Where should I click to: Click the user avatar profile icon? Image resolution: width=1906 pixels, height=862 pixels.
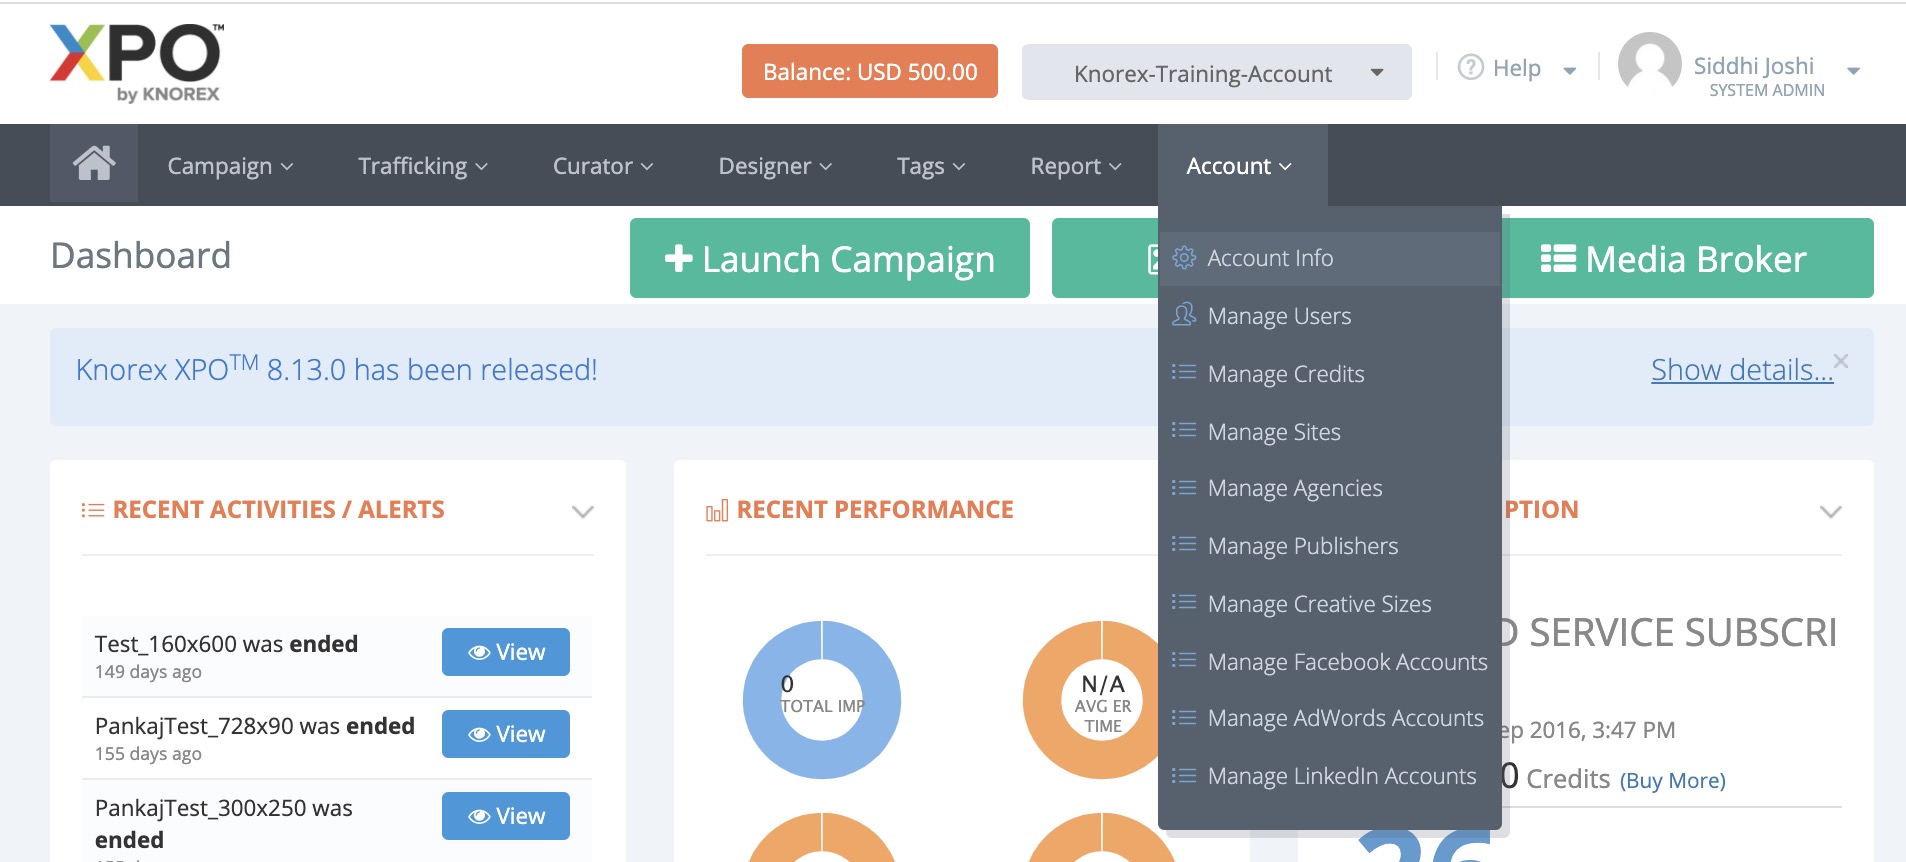click(1649, 65)
